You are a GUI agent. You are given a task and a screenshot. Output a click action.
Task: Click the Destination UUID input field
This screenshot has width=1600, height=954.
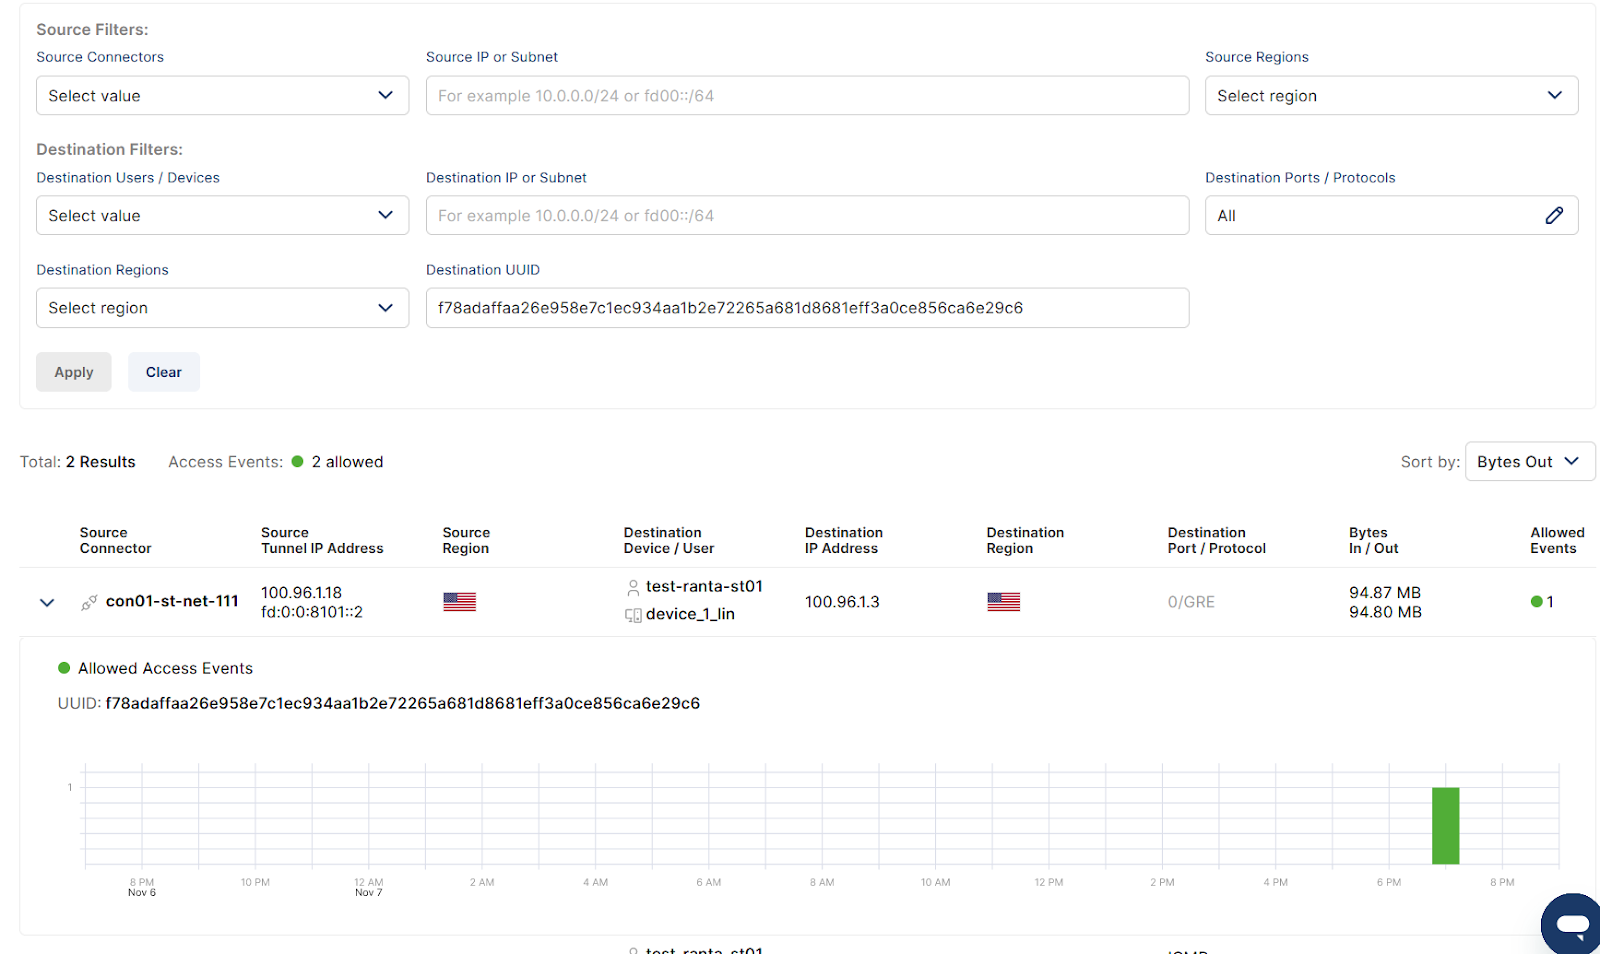pos(806,308)
